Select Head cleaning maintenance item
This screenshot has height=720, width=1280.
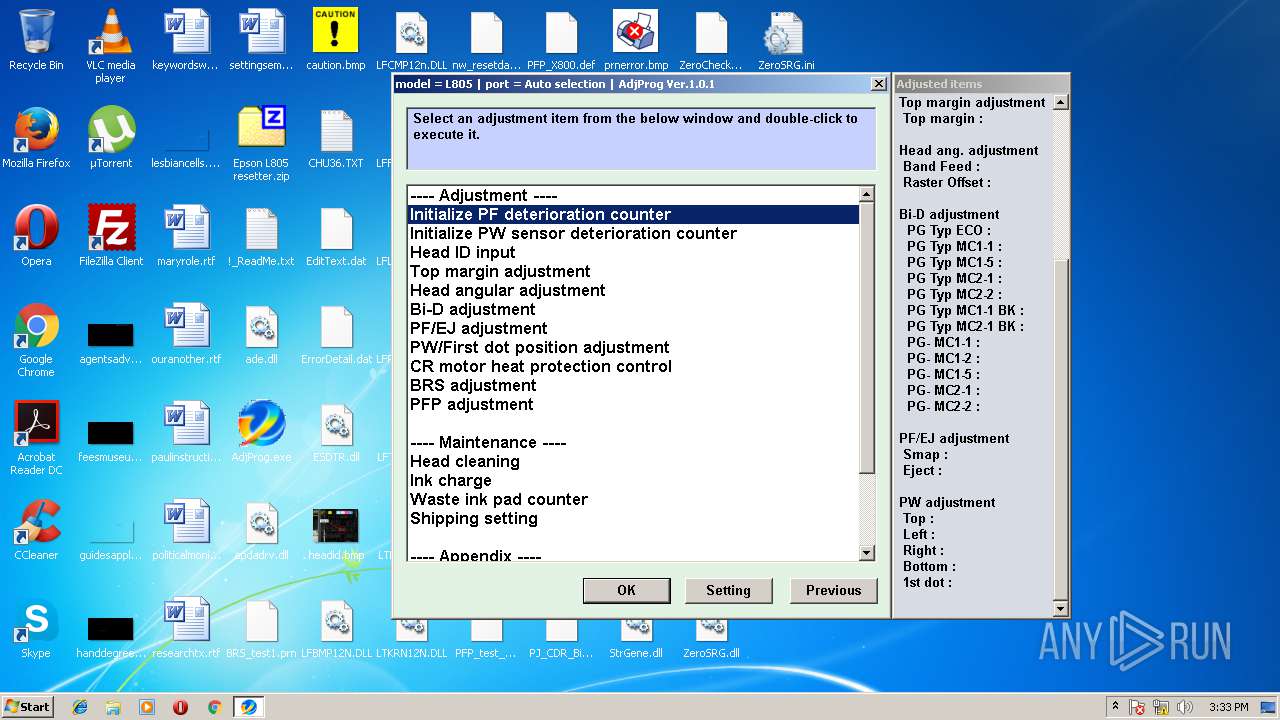633,461
